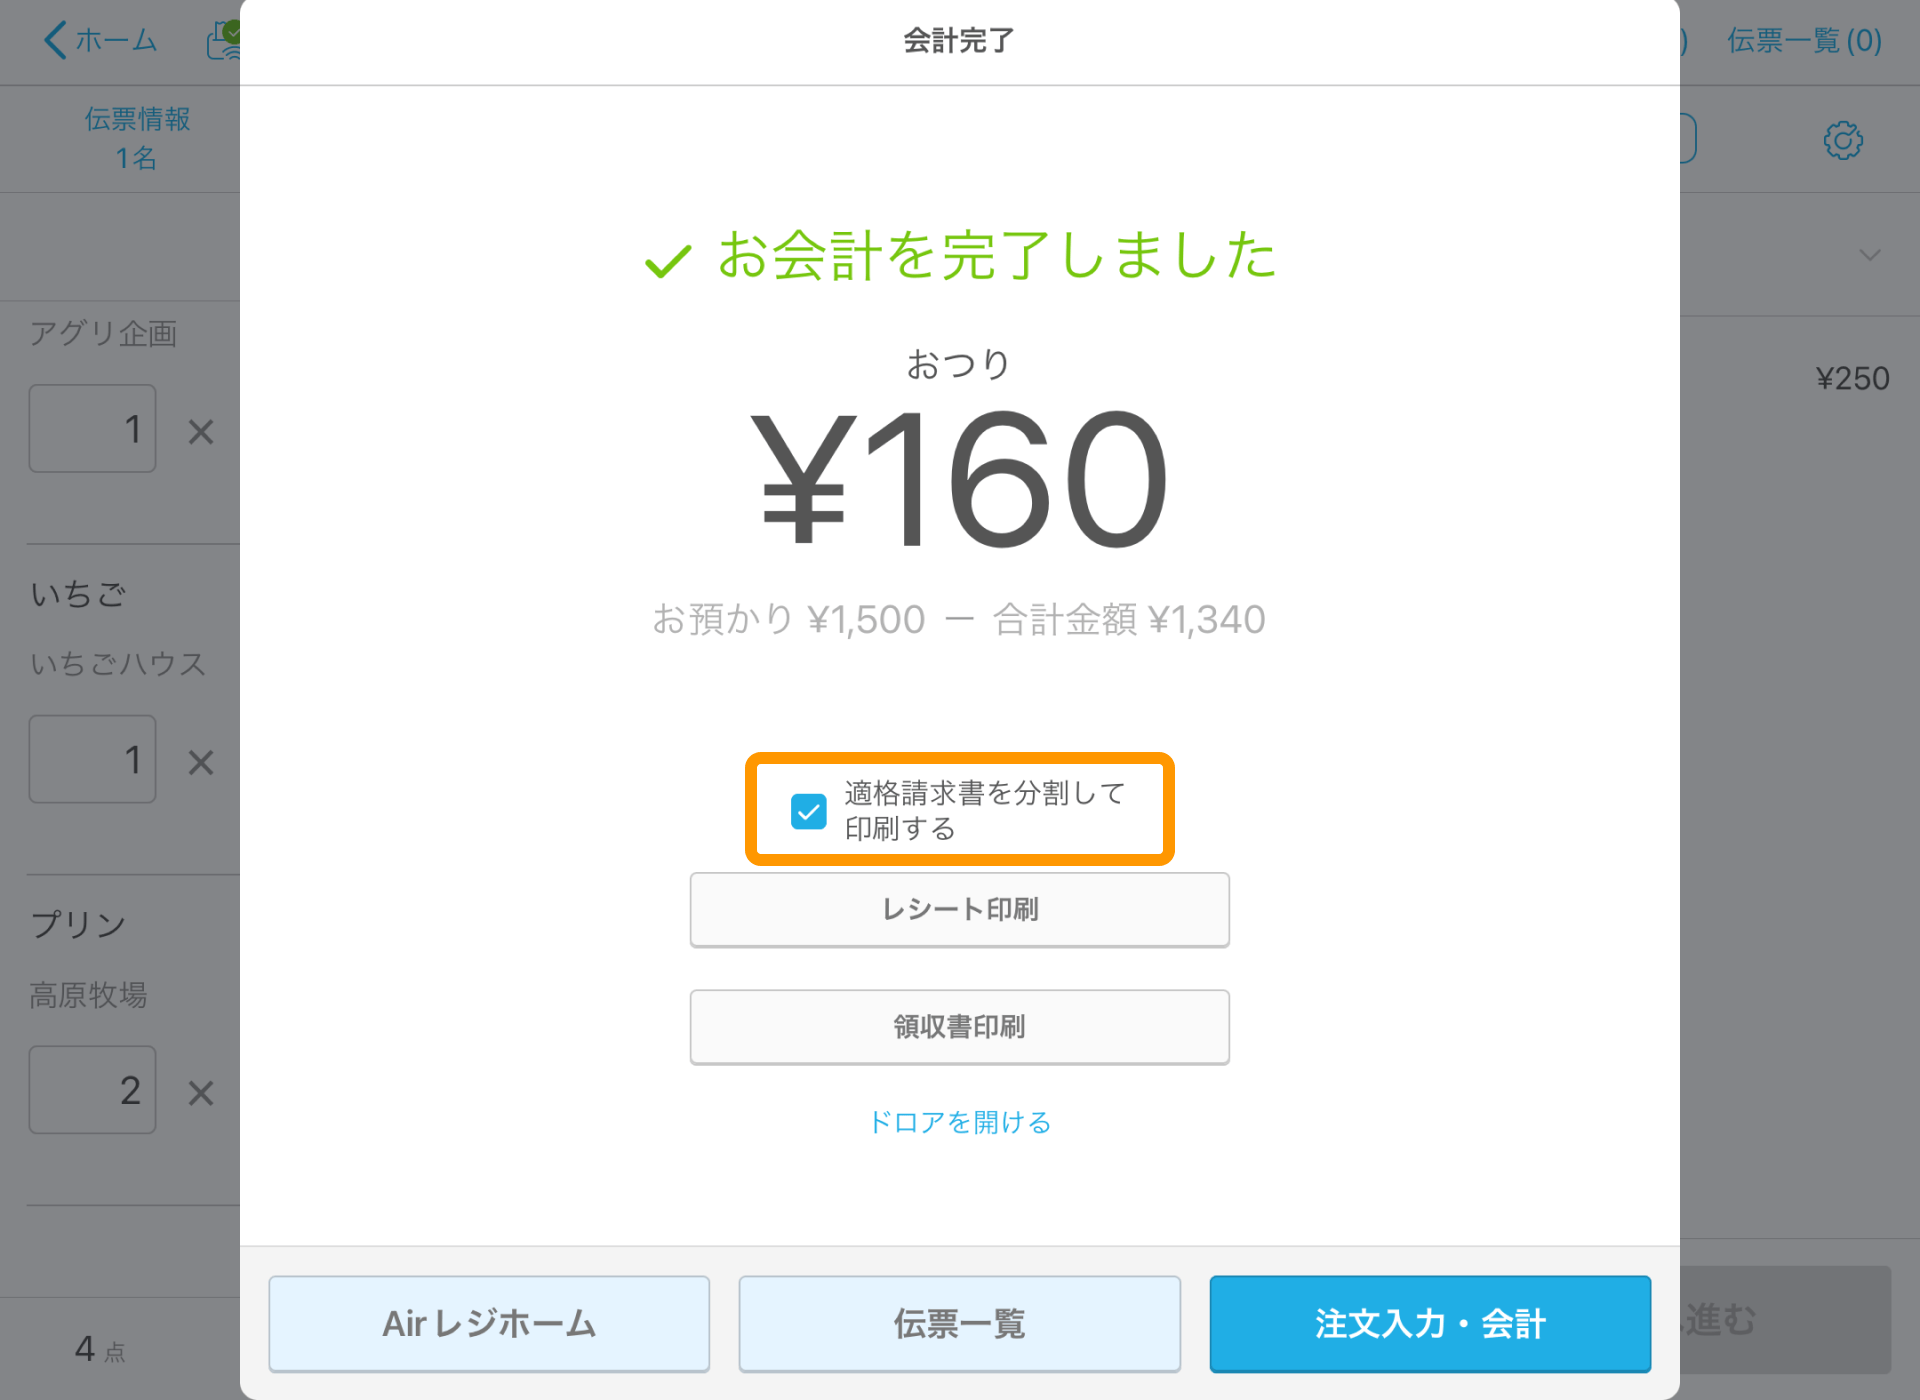Open settings with the gear icon
The height and width of the screenshot is (1400, 1920).
pyautogui.click(x=1845, y=140)
